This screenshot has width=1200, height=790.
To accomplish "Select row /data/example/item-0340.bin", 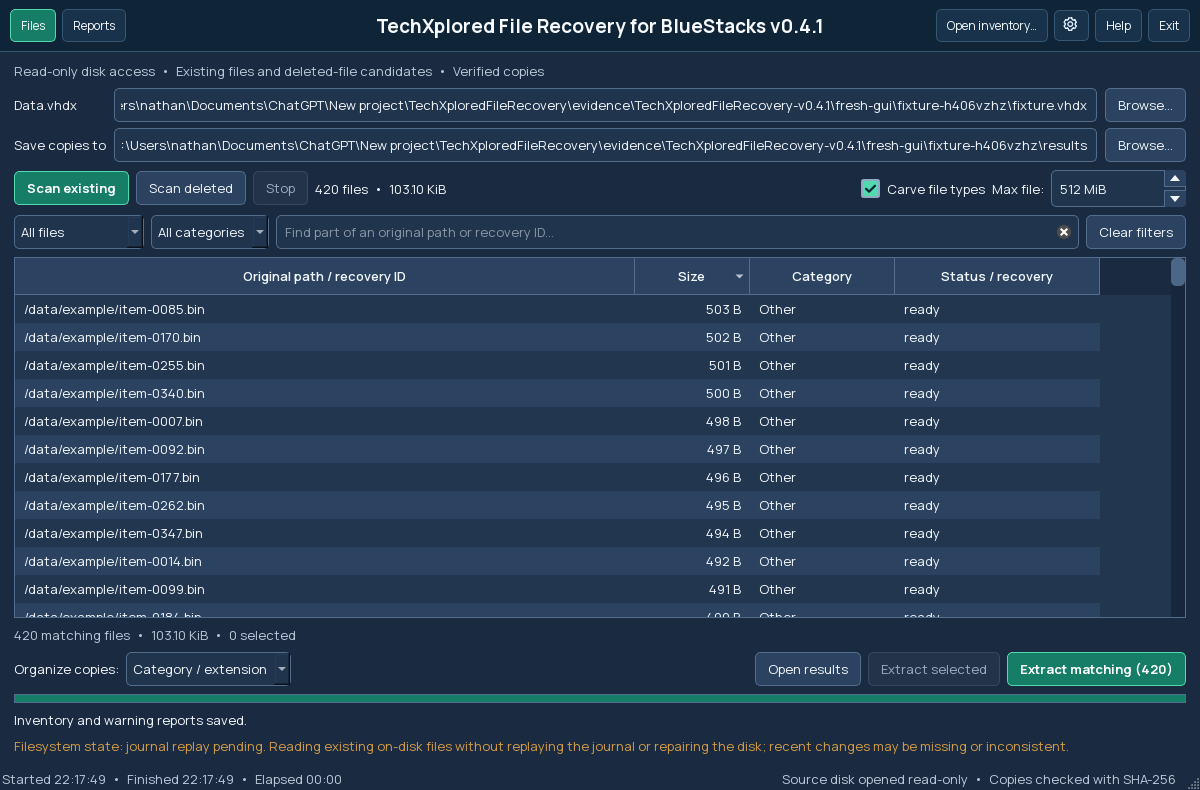I will tap(557, 393).
